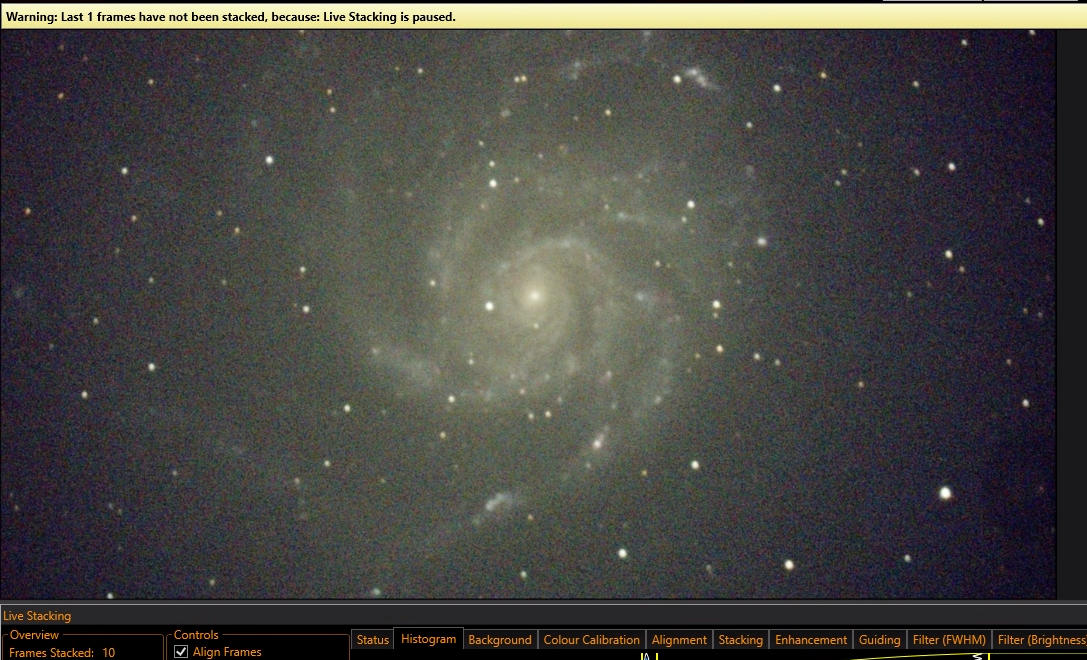Screen dimensions: 1087x660
Task: Switch to the Filter (FWHM) tab
Action: (949, 639)
